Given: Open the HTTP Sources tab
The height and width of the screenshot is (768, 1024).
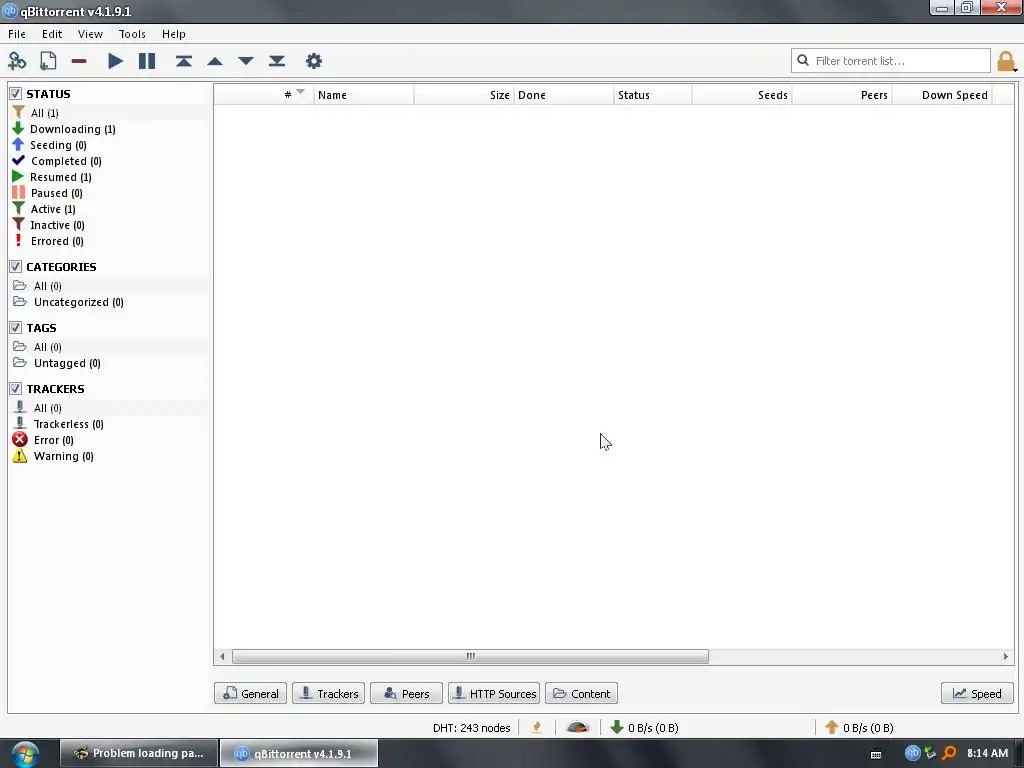Looking at the screenshot, I should [x=494, y=693].
